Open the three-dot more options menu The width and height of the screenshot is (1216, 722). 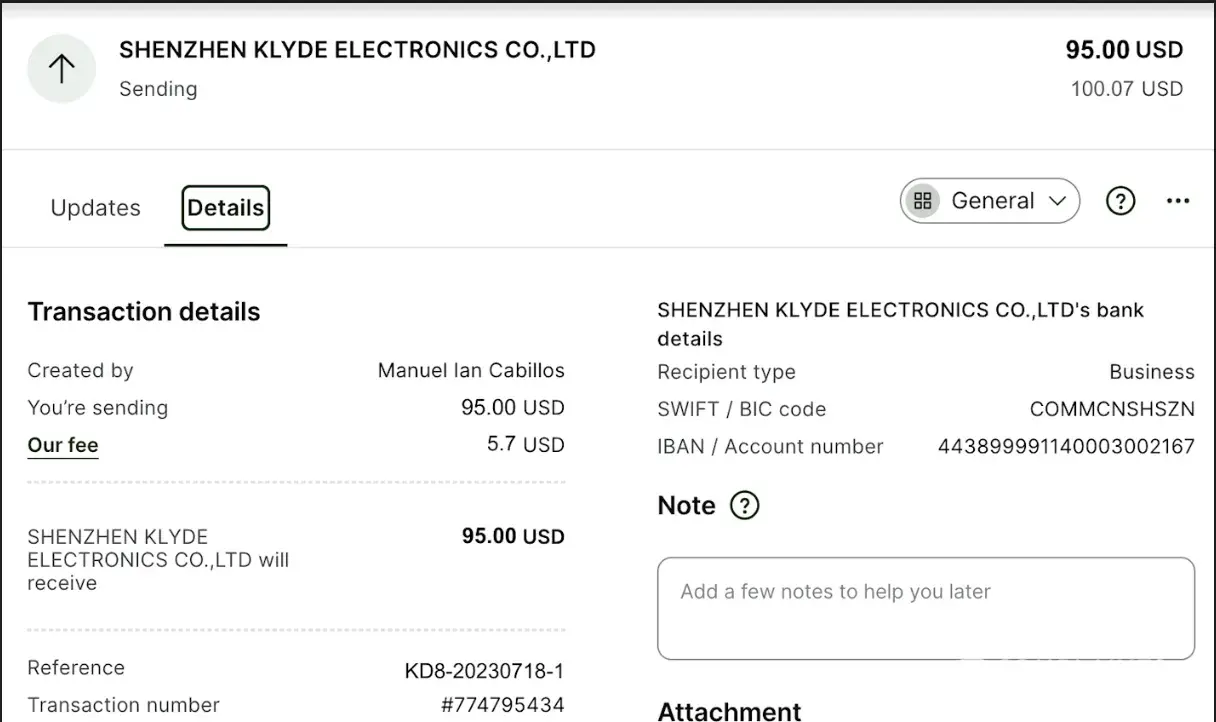coord(1178,201)
